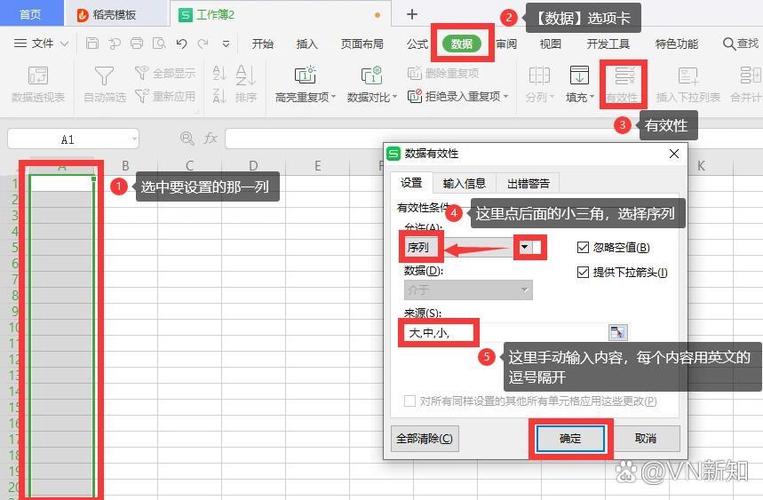This screenshot has width=763, height=500.
Task: Open the 排序 sort tool
Action: point(246,84)
